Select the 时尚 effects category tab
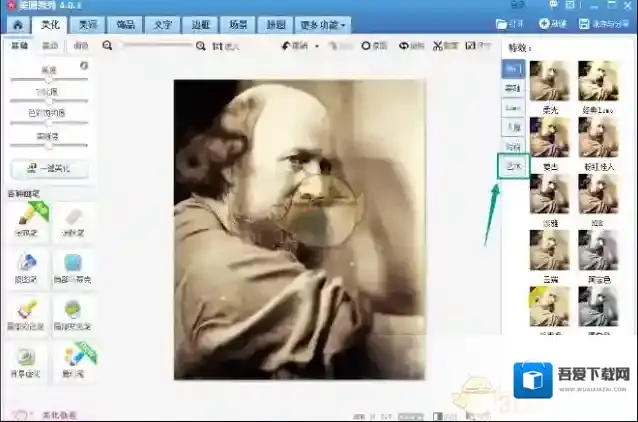Viewport: 638px width, 422px height. pos(513,146)
